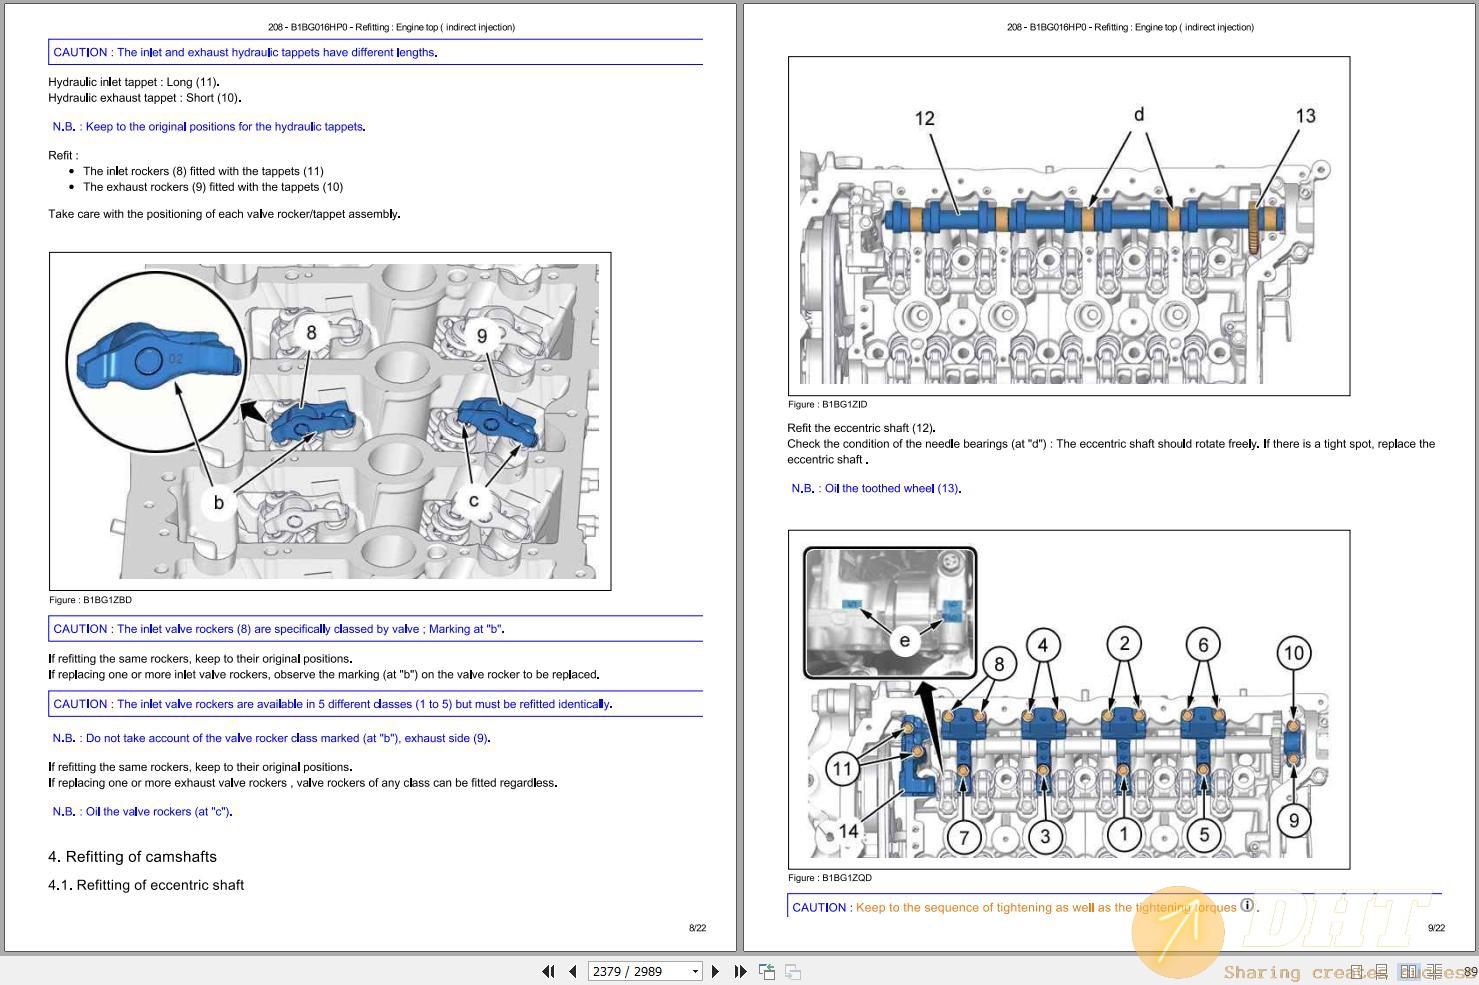The height and width of the screenshot is (985, 1479).
Task: Click 'Refit the eccentric shaft (12).'
Action: pos(861,428)
